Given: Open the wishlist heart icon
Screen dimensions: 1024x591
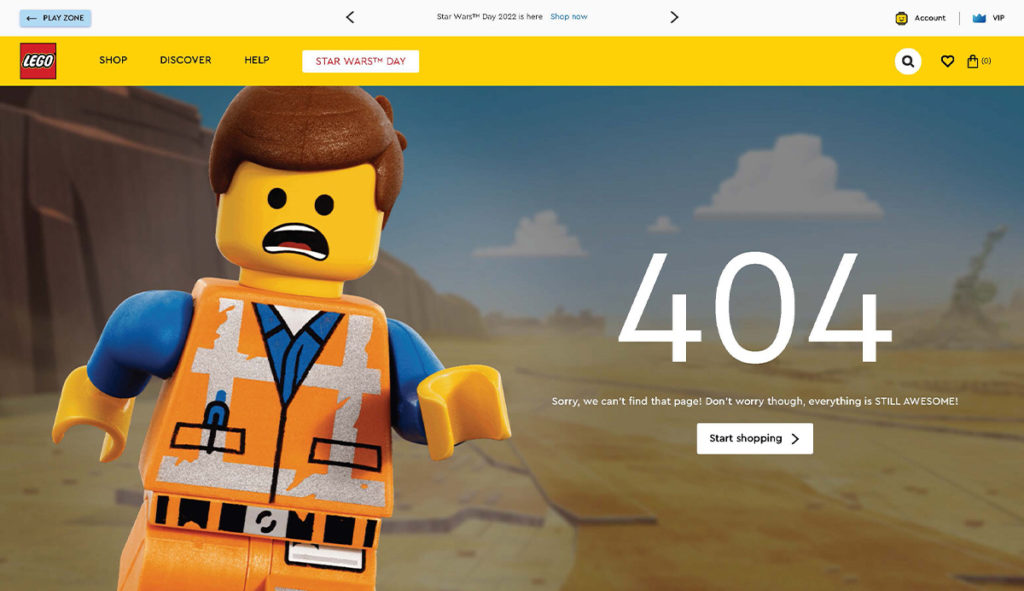Looking at the screenshot, I should pos(947,61).
